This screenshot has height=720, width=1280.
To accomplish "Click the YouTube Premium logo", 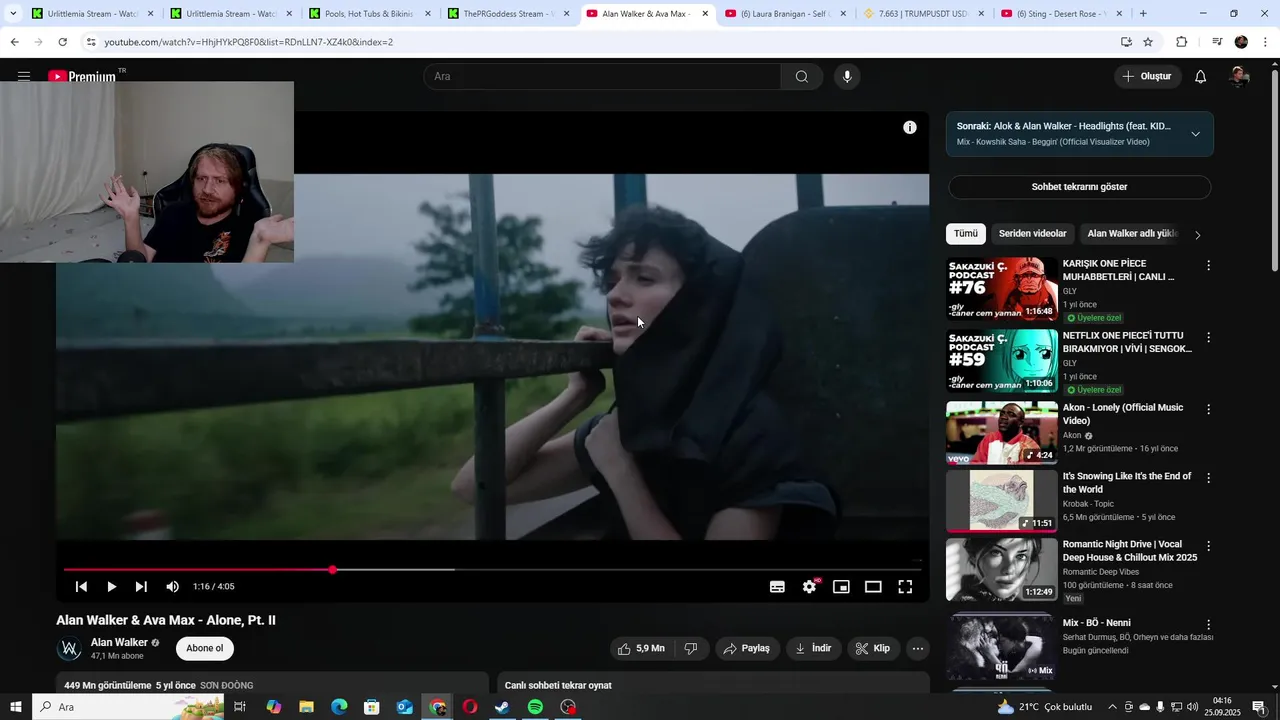I will pyautogui.click(x=83, y=76).
